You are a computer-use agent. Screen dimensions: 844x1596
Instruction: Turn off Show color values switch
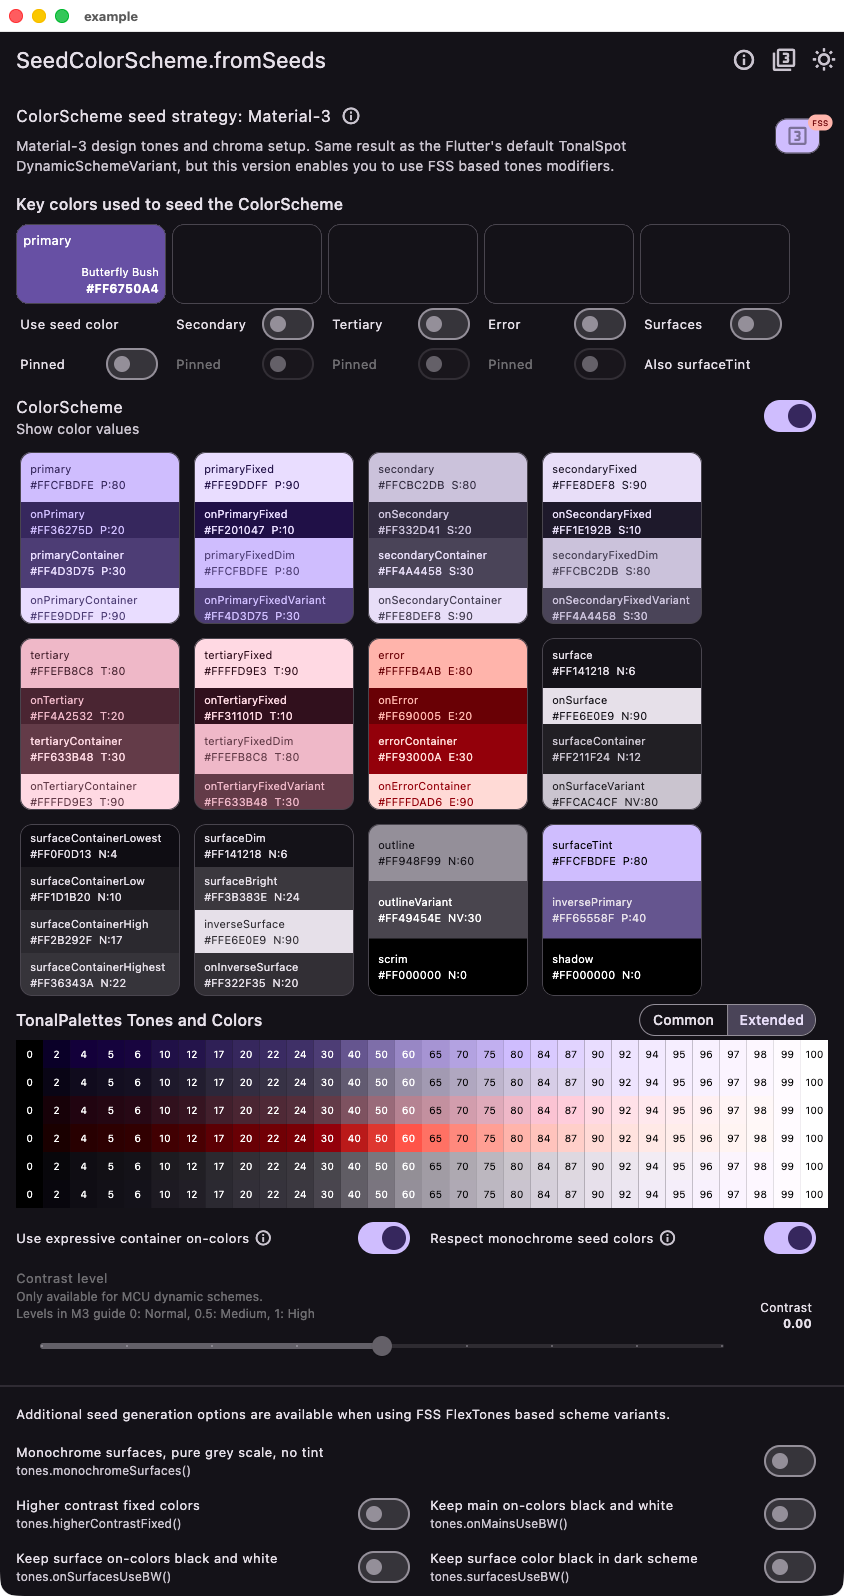click(790, 416)
